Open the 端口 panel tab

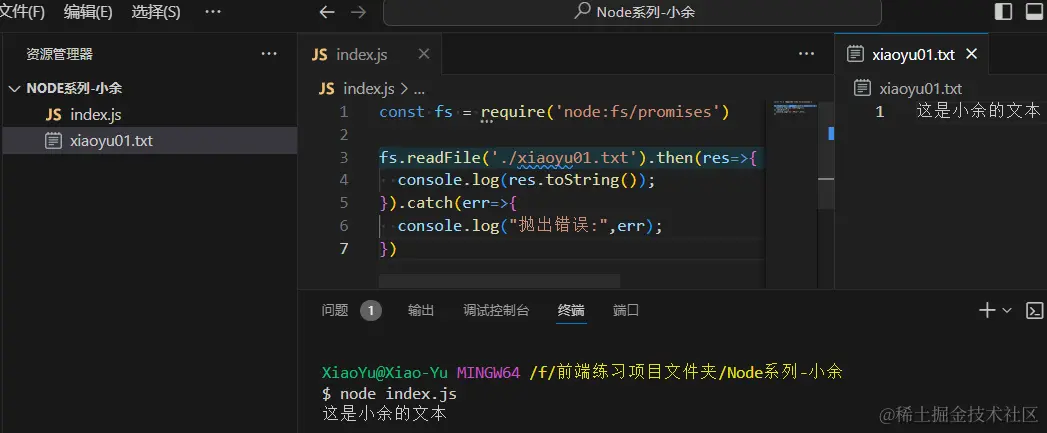tap(626, 310)
